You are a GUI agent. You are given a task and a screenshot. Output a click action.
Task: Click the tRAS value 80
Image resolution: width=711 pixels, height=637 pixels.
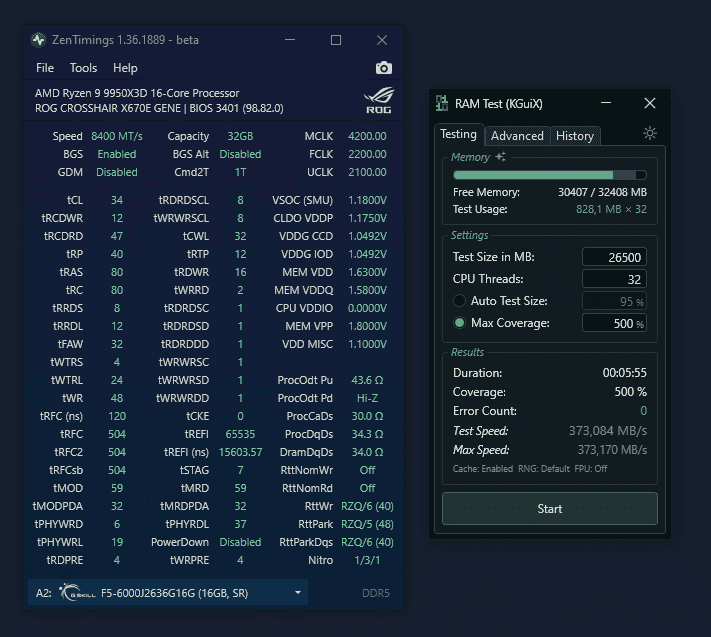point(117,272)
